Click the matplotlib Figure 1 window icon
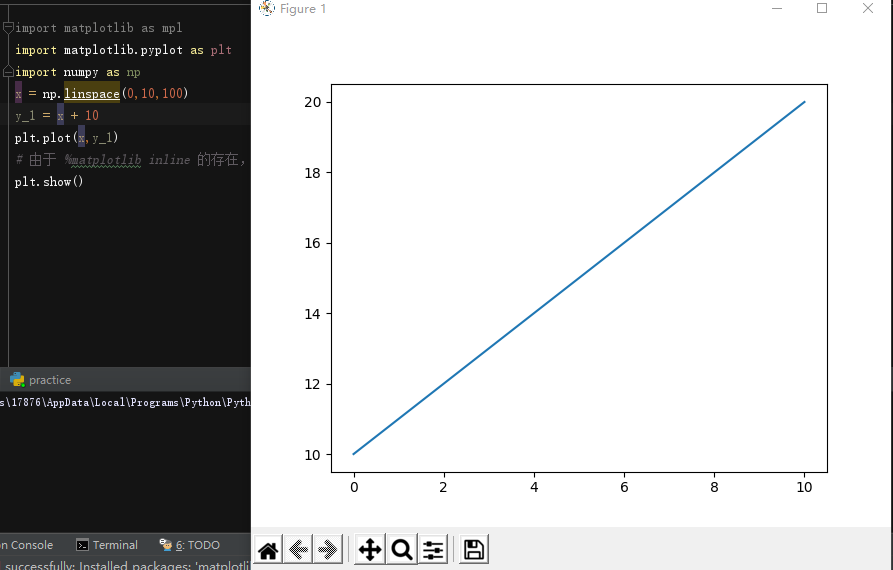This screenshot has height=570, width=893. 267,9
